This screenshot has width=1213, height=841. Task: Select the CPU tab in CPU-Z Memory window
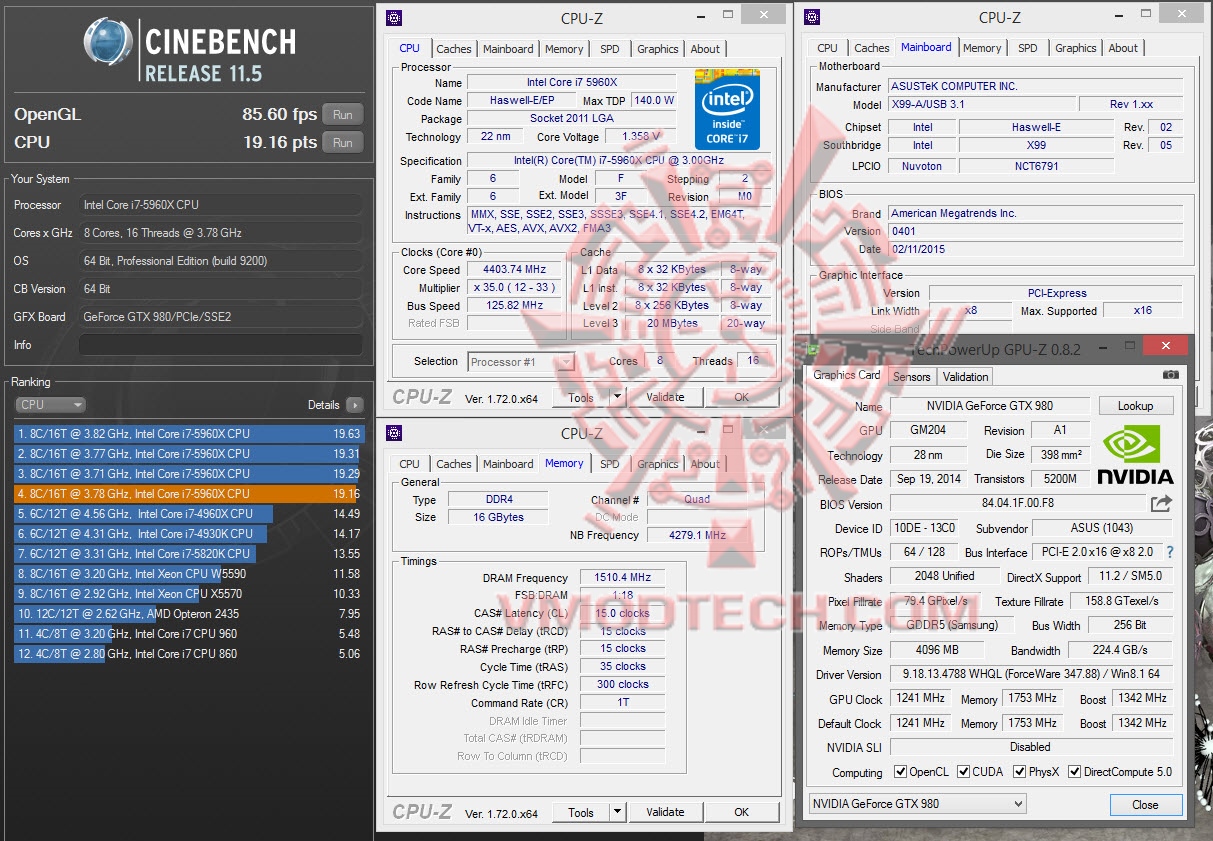pyautogui.click(x=410, y=464)
